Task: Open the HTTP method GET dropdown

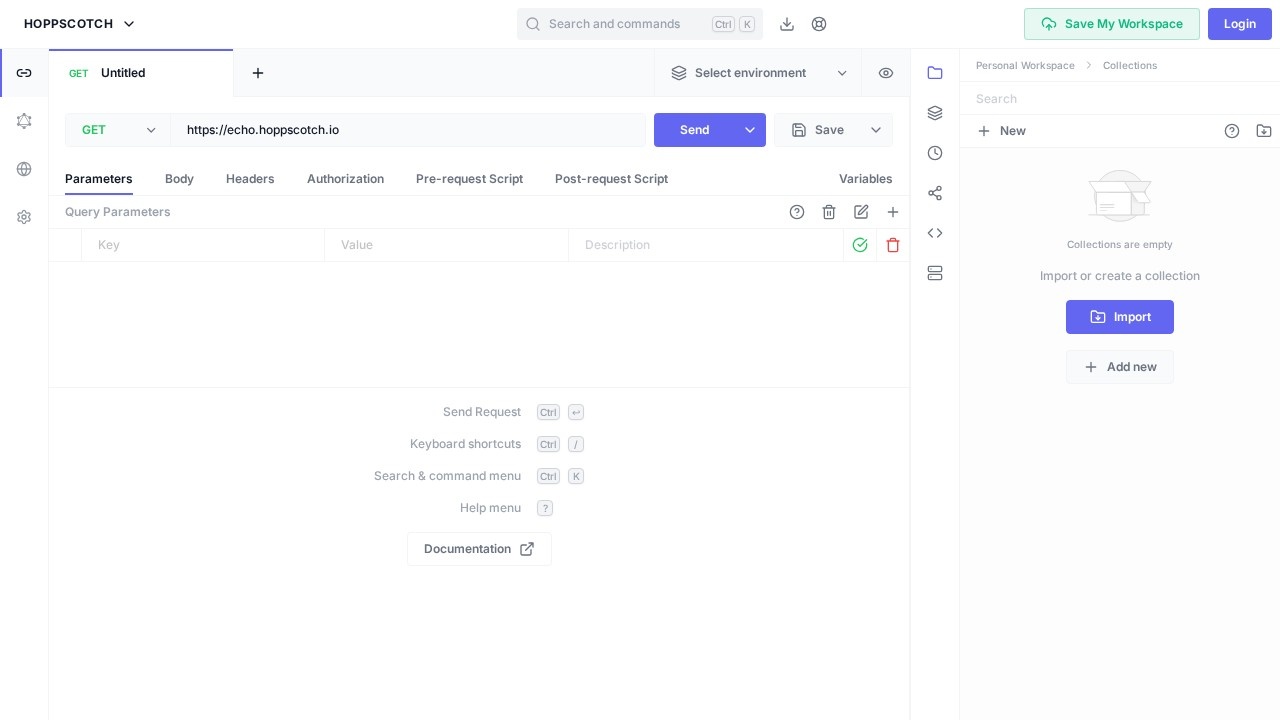Action: pos(118,130)
